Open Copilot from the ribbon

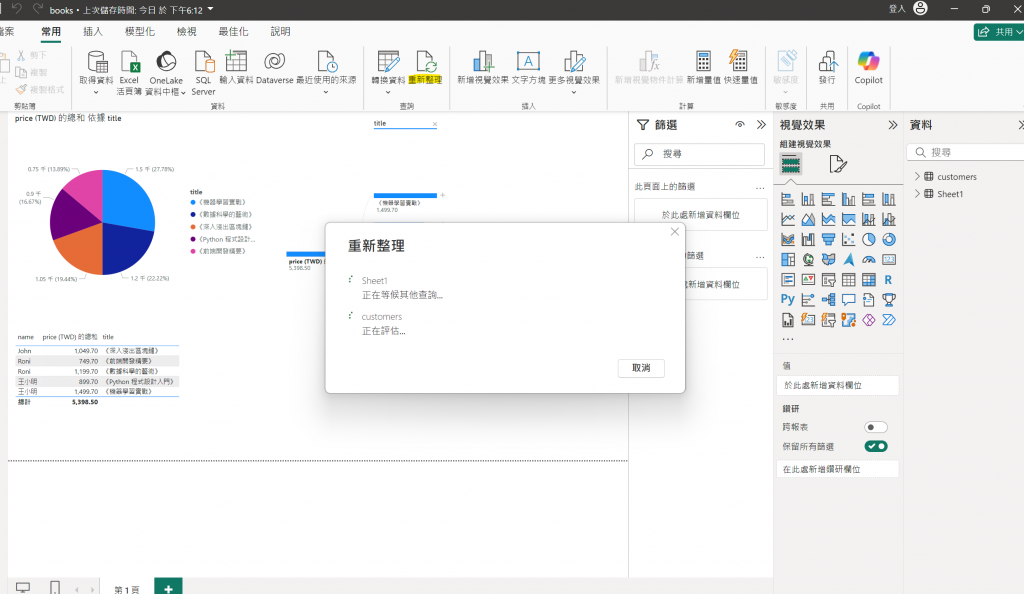869,68
